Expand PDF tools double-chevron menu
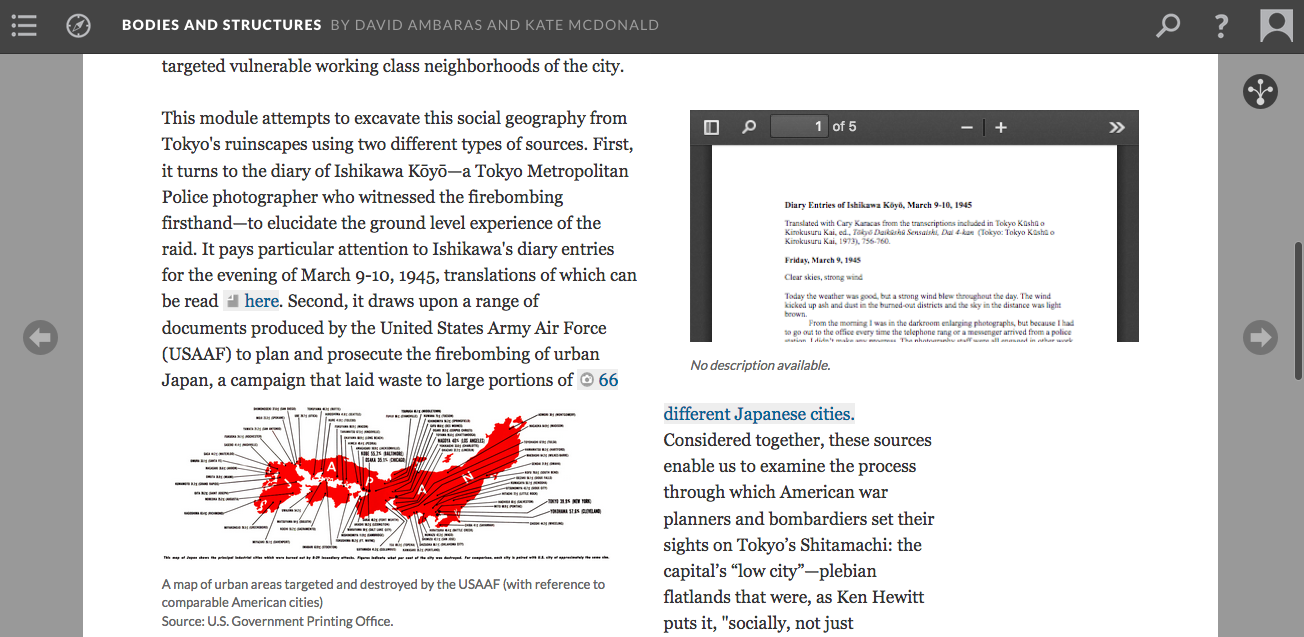1304x637 pixels. (x=1117, y=127)
